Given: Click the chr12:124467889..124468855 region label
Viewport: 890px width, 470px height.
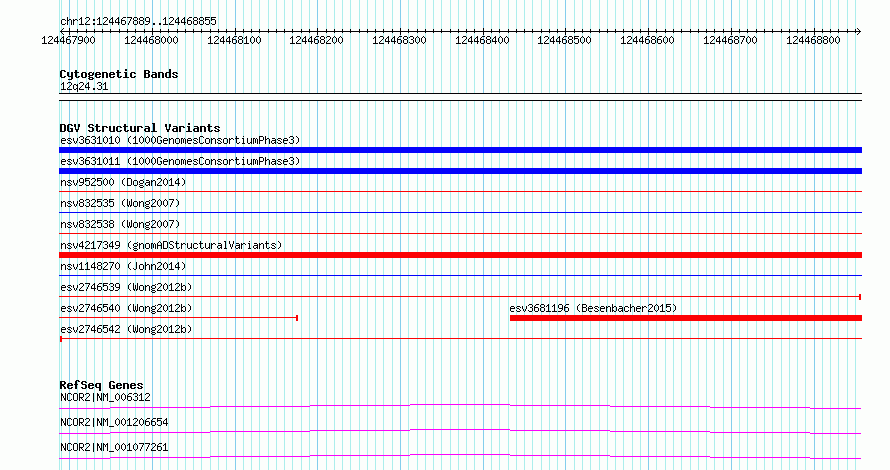Looking at the screenshot, I should 138,22.
